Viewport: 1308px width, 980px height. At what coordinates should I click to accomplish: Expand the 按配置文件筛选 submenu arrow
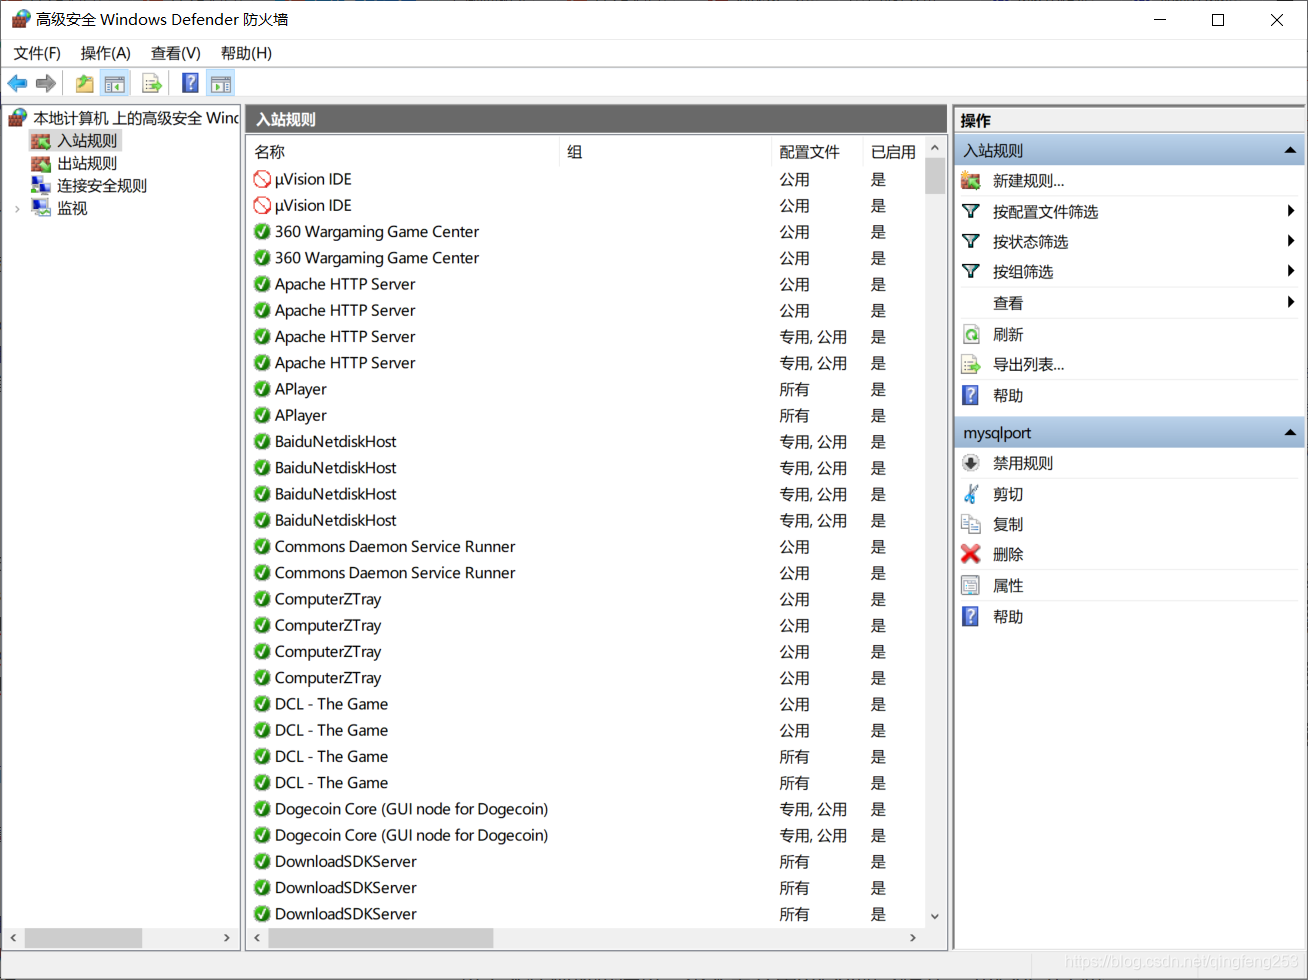point(1291,211)
